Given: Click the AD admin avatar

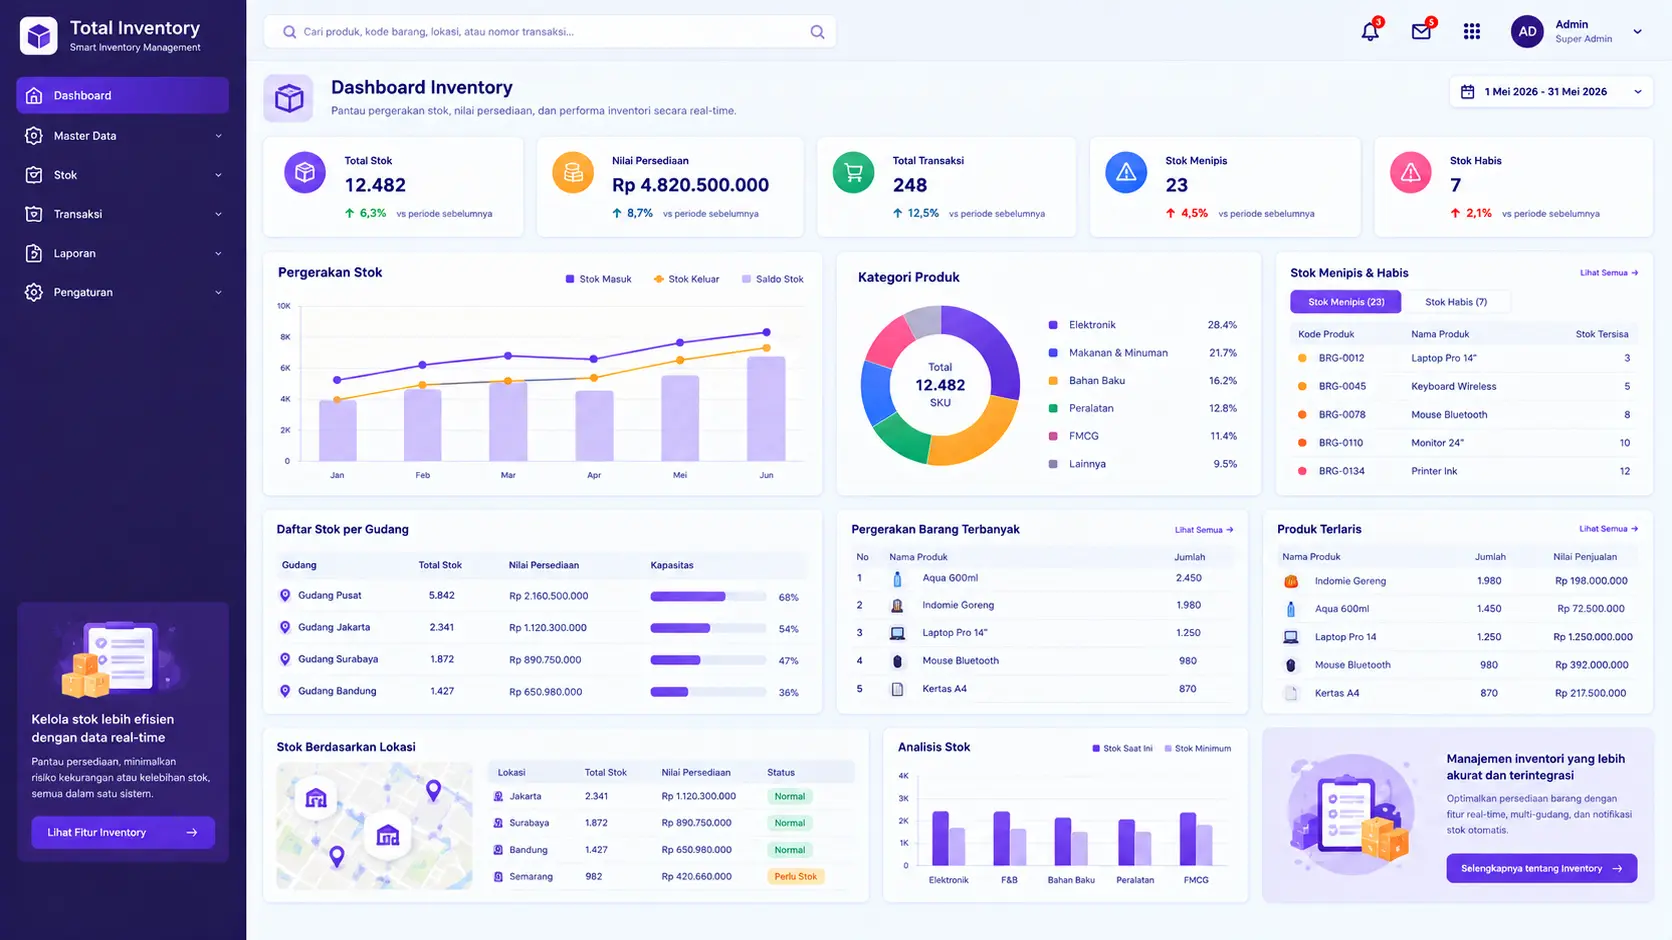Looking at the screenshot, I should (1527, 32).
